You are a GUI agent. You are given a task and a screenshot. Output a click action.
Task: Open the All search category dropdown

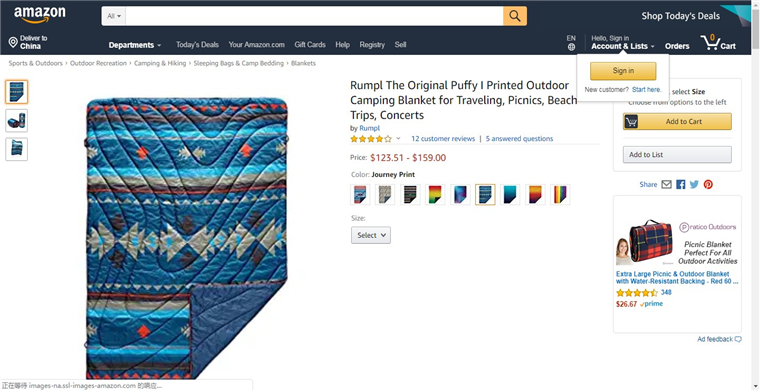coord(114,16)
